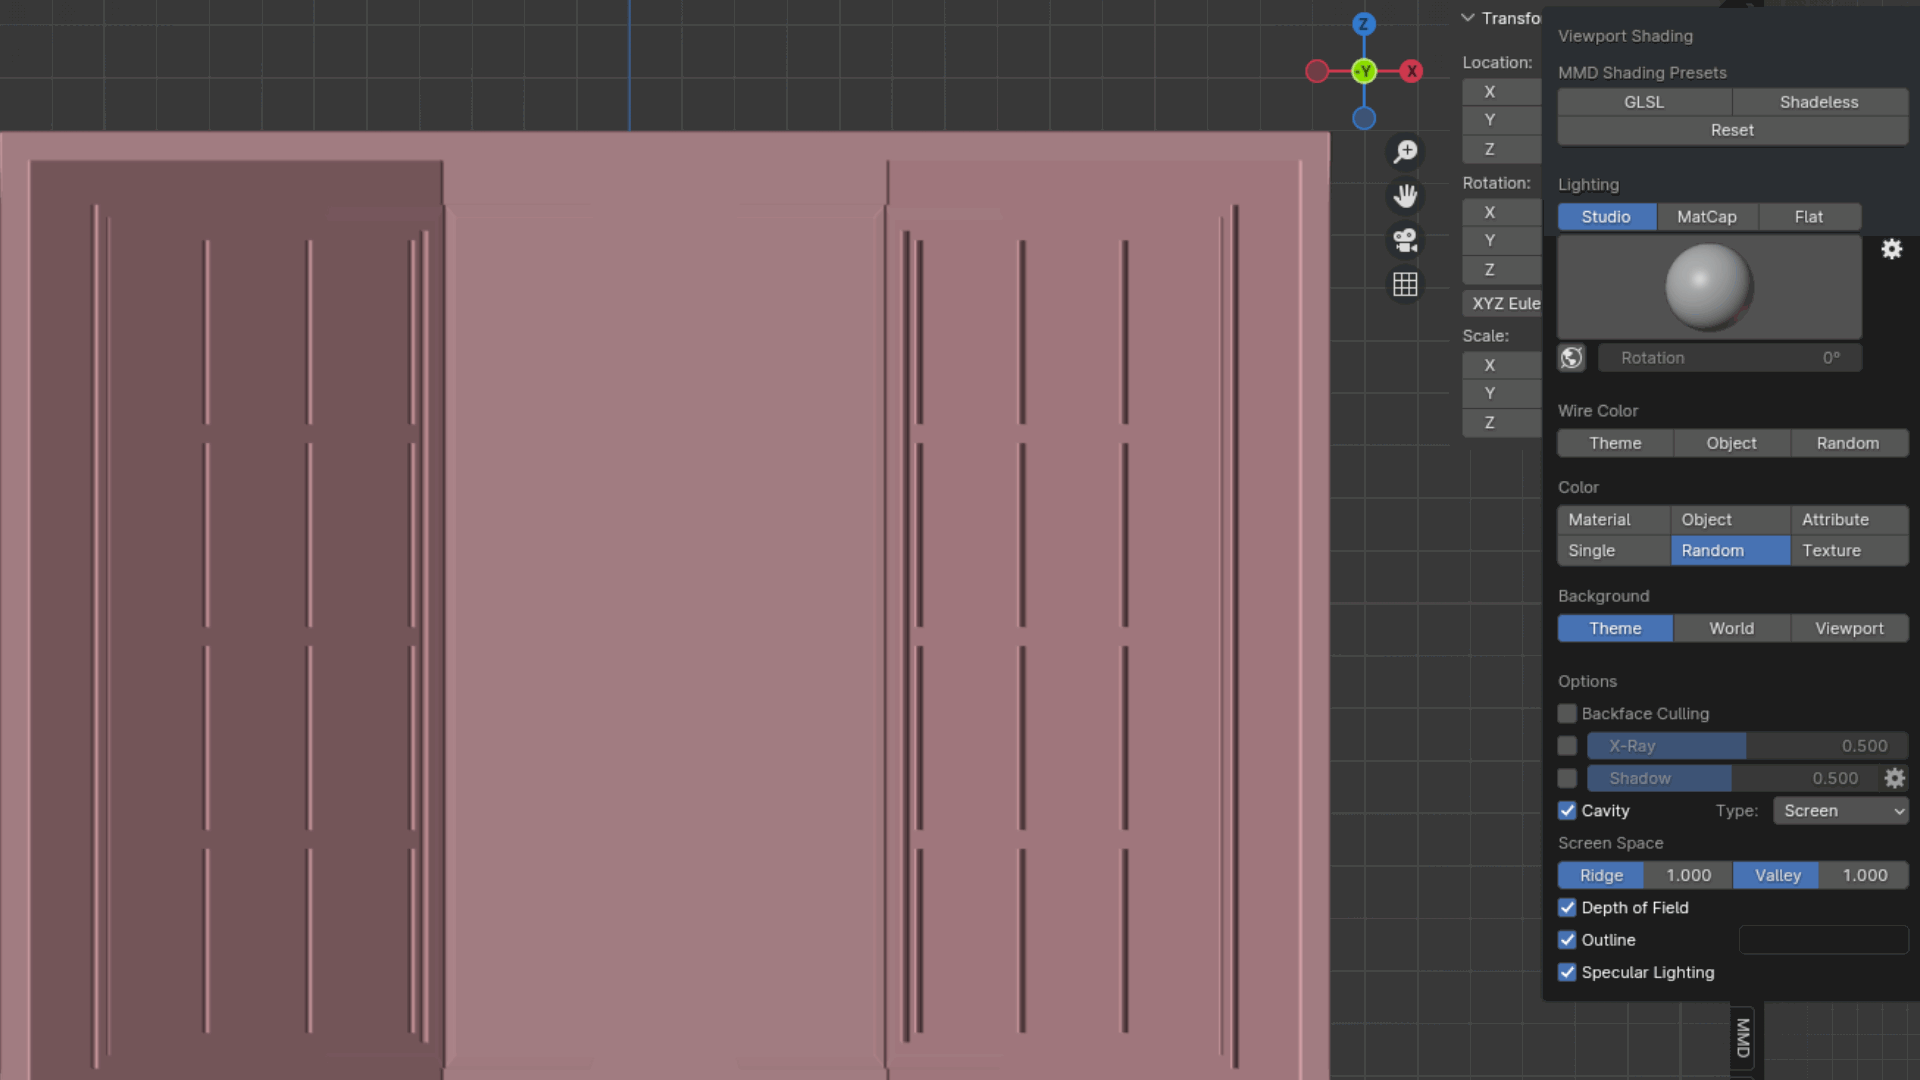Click the red X axis gizmo
The image size is (1920, 1080).
coord(1411,71)
